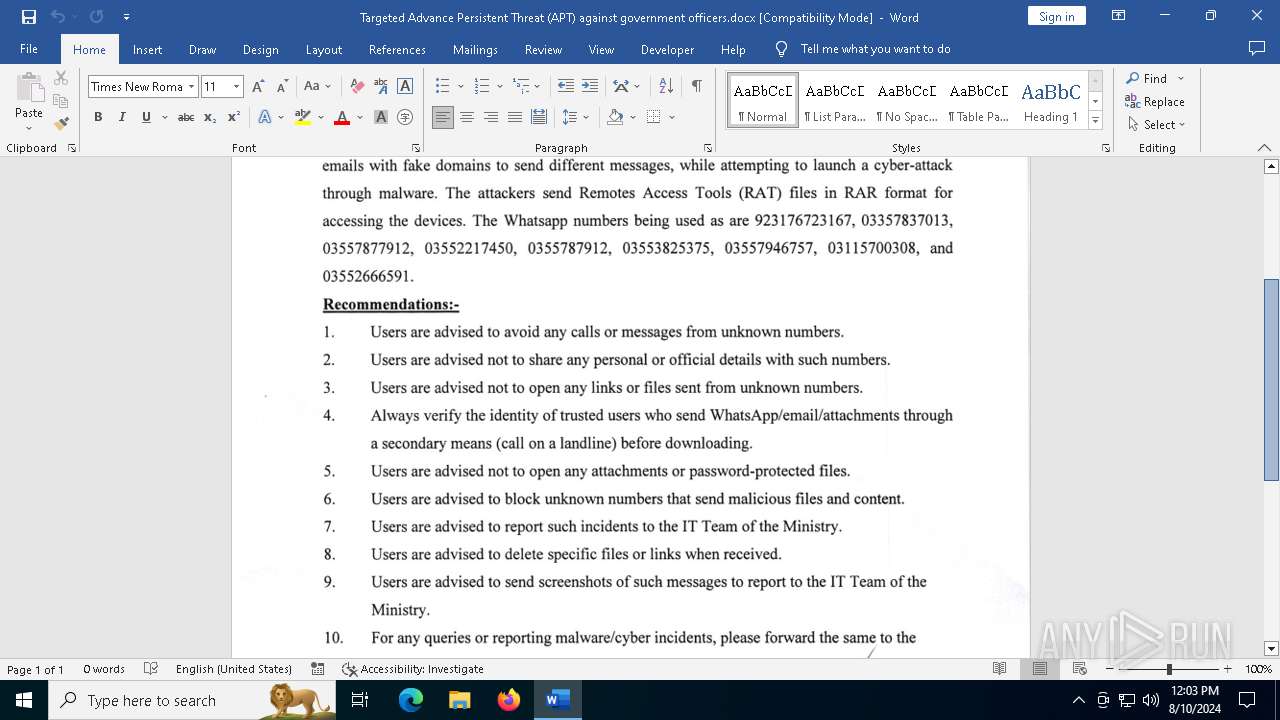Switch to the Insert tab
The image size is (1280, 720).
[x=147, y=49]
